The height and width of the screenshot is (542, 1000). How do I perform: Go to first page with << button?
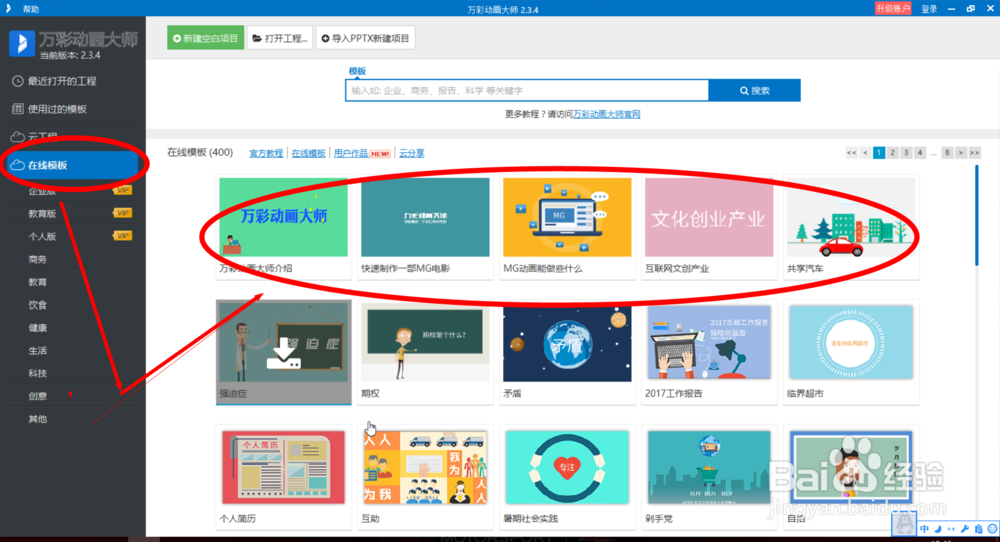tap(851, 152)
